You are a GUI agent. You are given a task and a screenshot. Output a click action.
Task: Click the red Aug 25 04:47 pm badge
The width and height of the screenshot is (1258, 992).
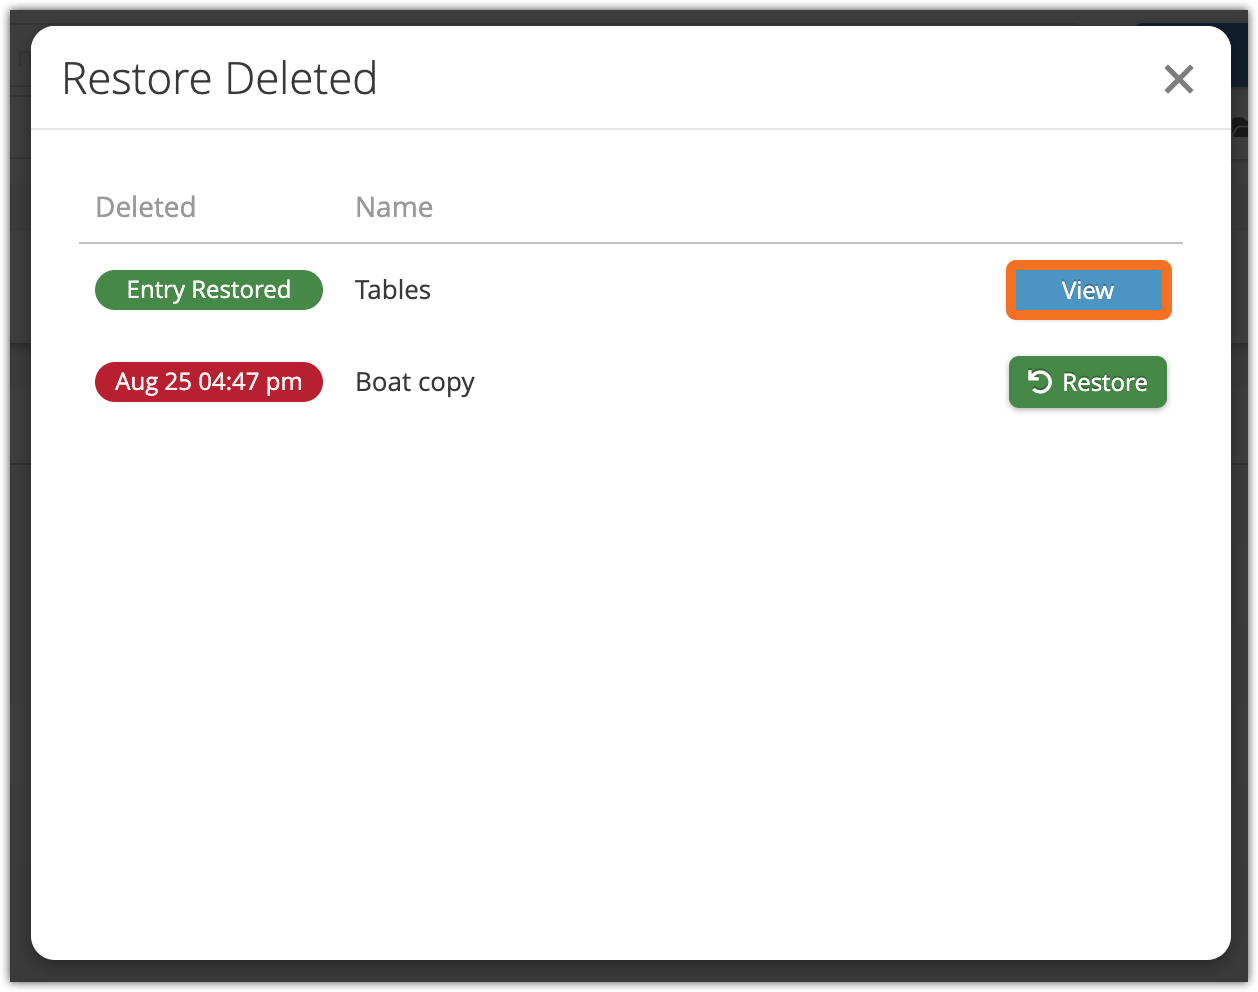coord(208,382)
